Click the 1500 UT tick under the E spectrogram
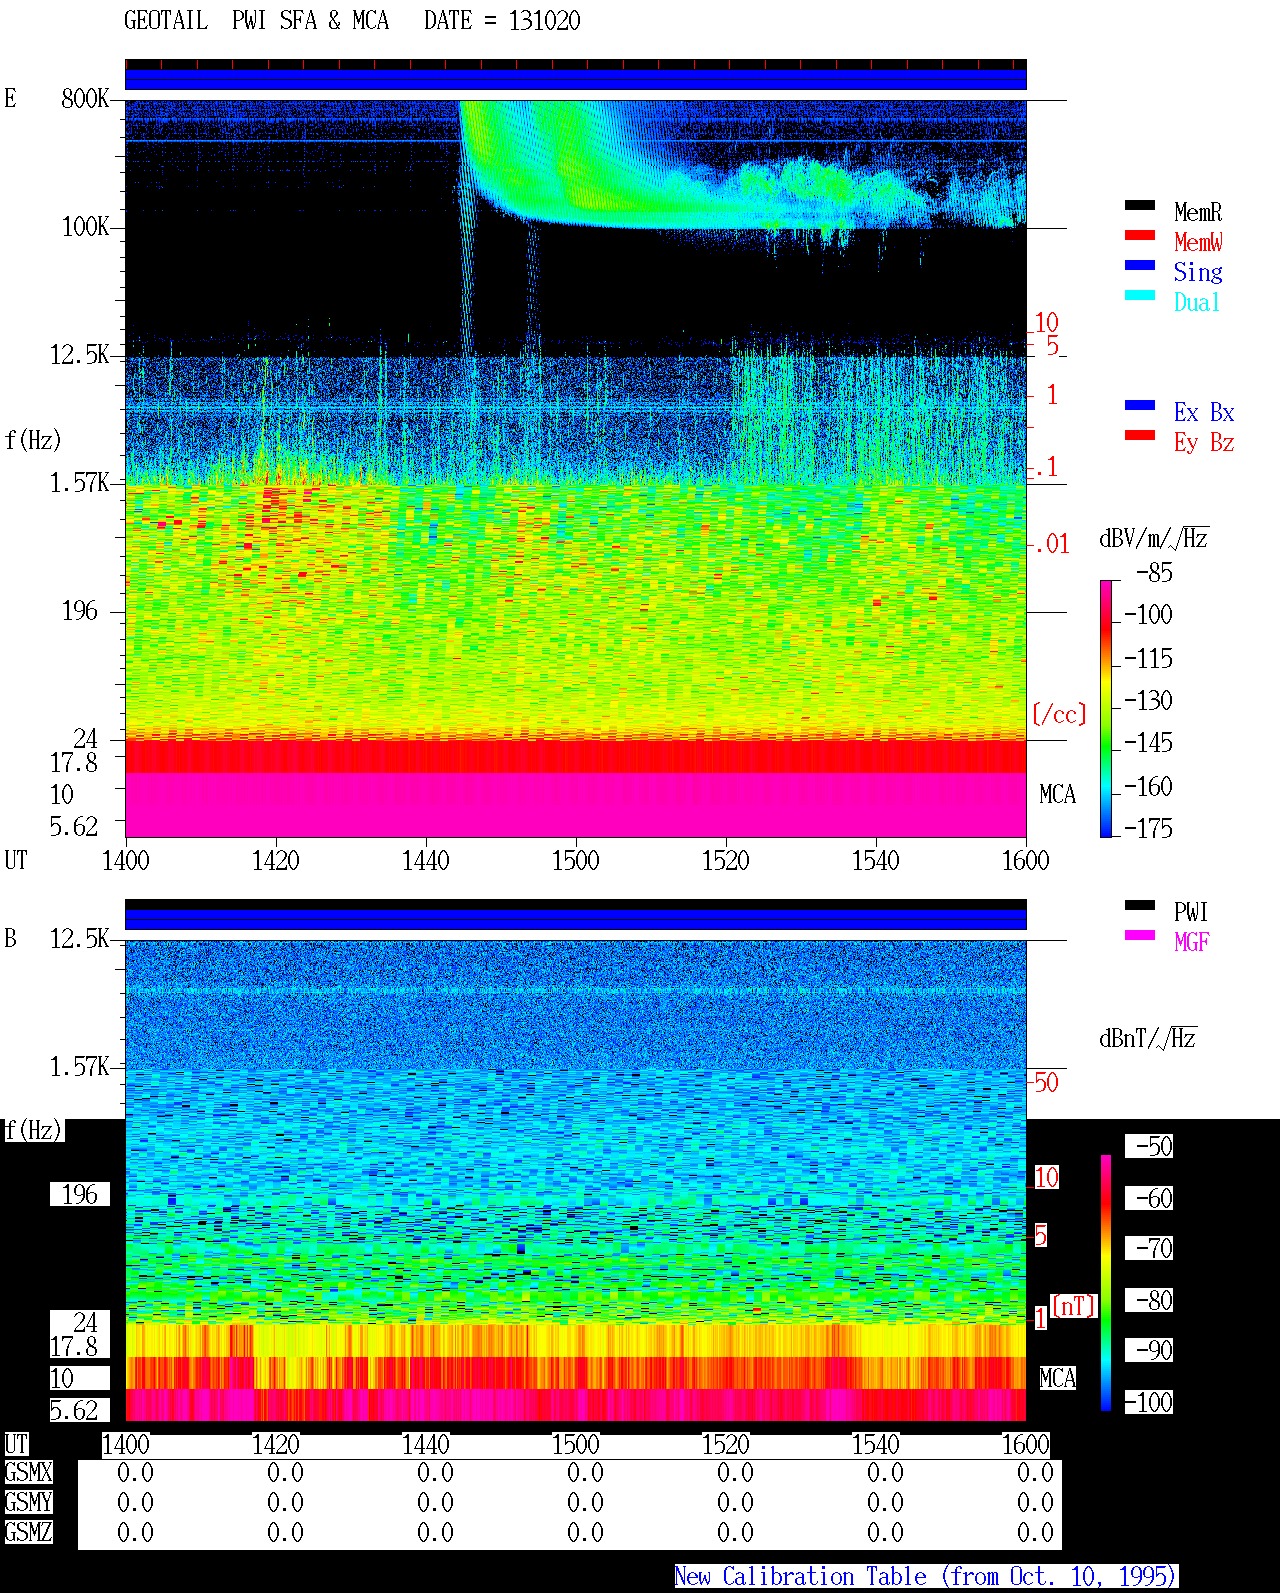The height and width of the screenshot is (1593, 1280). tap(575, 860)
